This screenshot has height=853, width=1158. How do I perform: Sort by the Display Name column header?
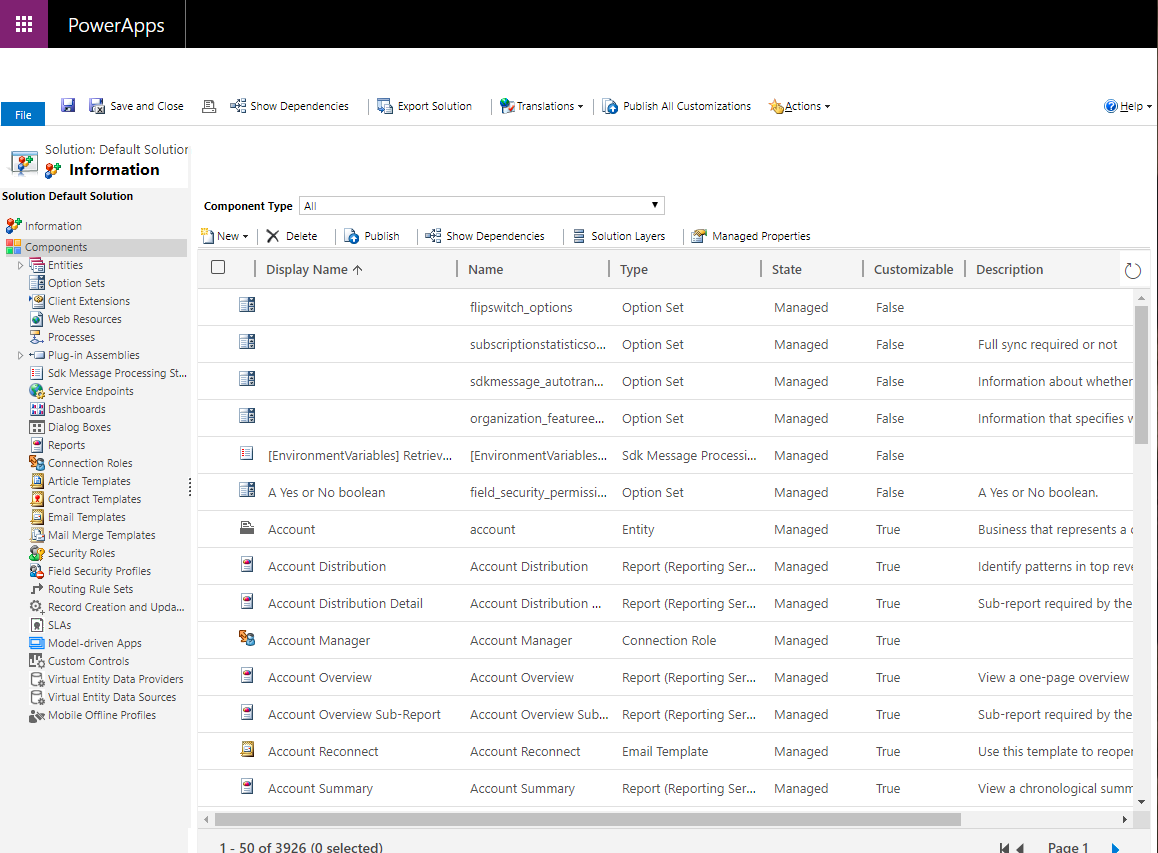point(315,270)
